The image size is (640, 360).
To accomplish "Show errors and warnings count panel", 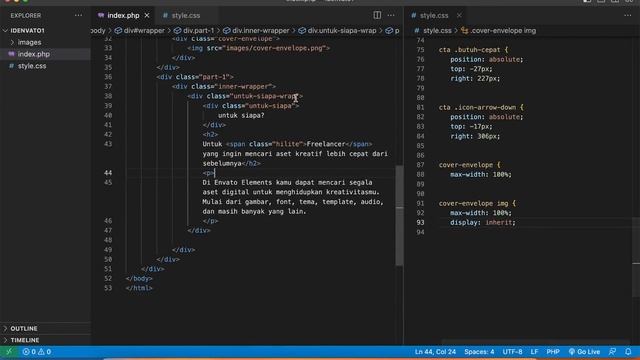I will 37,351.
